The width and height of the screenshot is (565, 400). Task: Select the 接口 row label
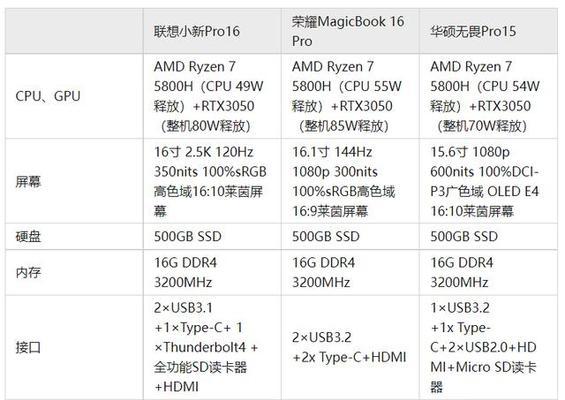pyautogui.click(x=74, y=347)
